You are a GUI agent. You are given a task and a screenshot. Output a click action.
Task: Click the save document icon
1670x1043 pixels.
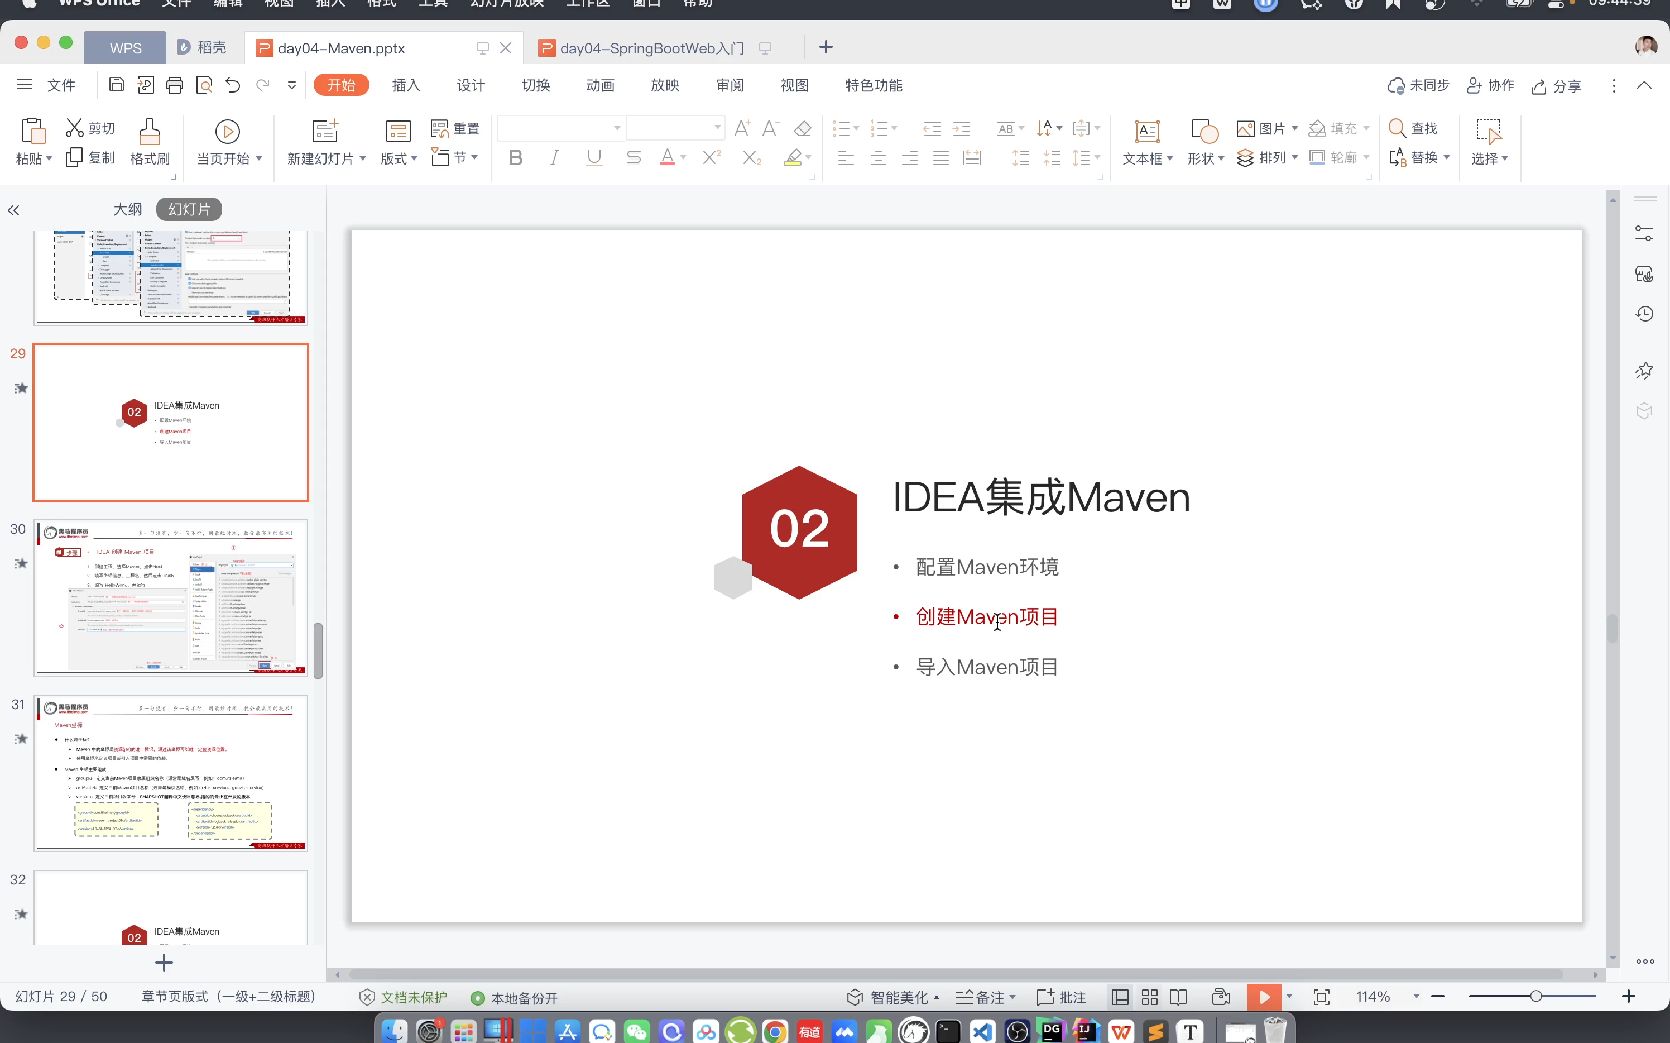116,85
